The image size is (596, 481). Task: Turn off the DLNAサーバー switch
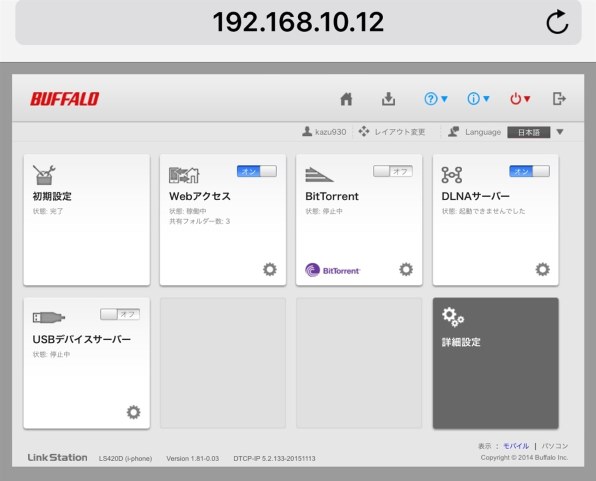pyautogui.click(x=529, y=171)
